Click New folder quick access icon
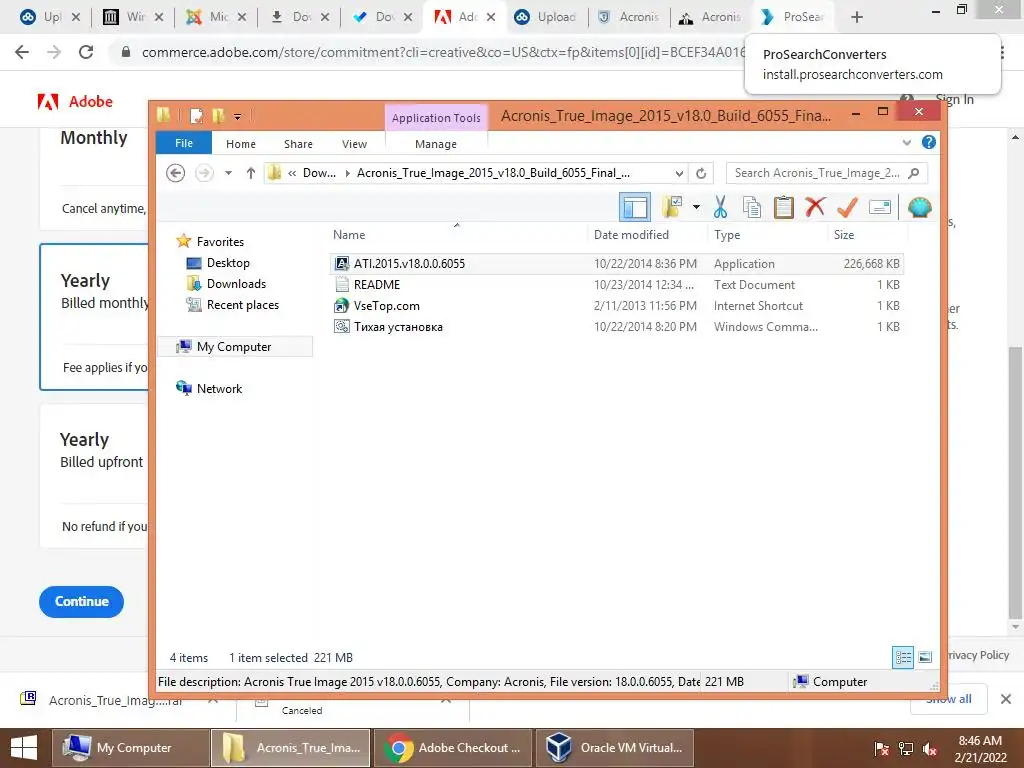The image size is (1024, 768). click(218, 116)
